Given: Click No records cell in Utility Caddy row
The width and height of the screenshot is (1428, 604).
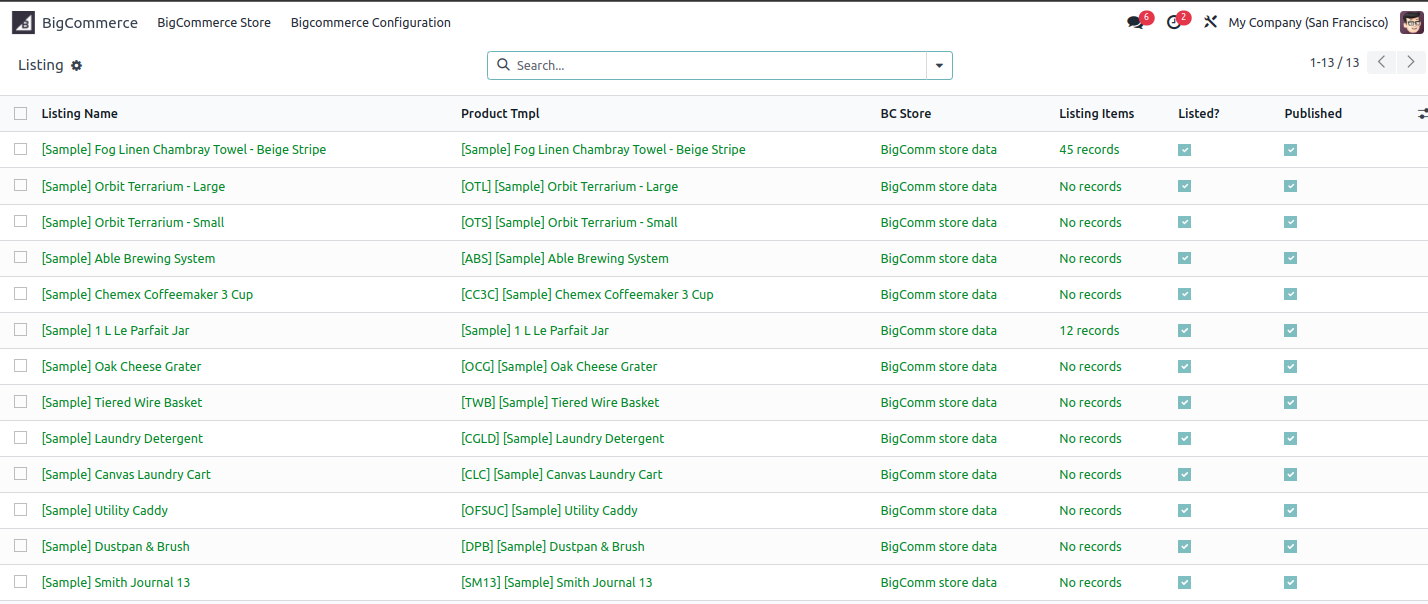Looking at the screenshot, I should click(1090, 510).
